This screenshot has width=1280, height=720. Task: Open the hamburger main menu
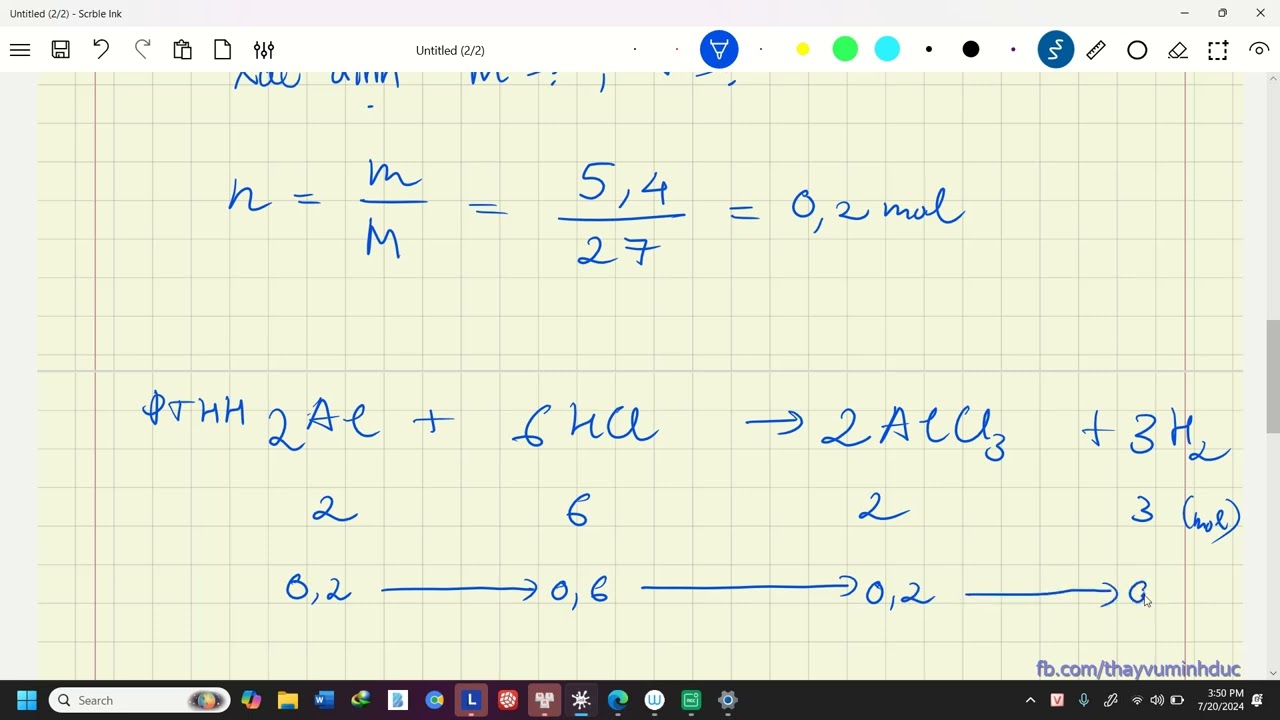pos(20,50)
